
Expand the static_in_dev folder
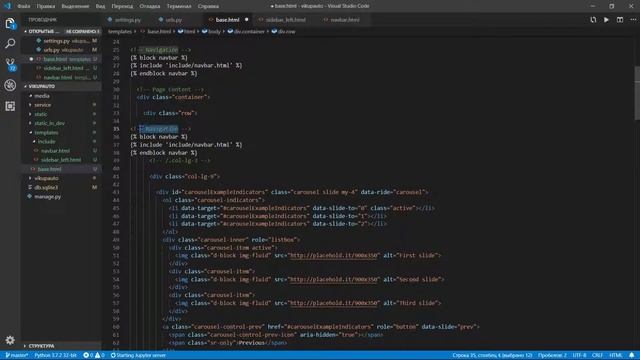pyautogui.click(x=61, y=123)
